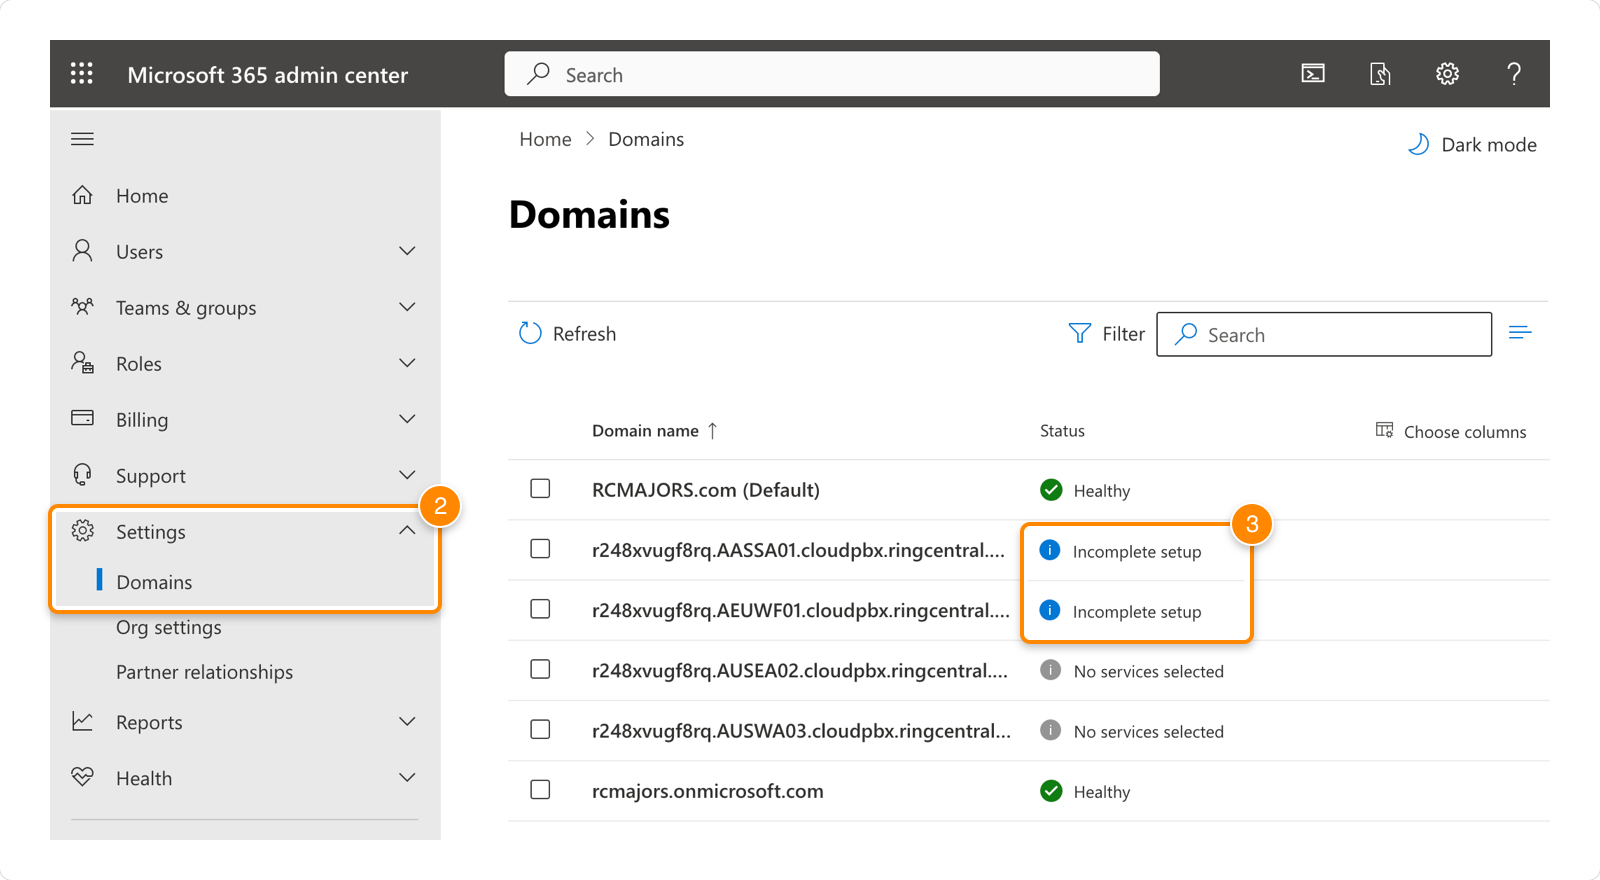This screenshot has height=880, width=1600.
Task: Open Partner relationships in sidebar
Action: 204,672
